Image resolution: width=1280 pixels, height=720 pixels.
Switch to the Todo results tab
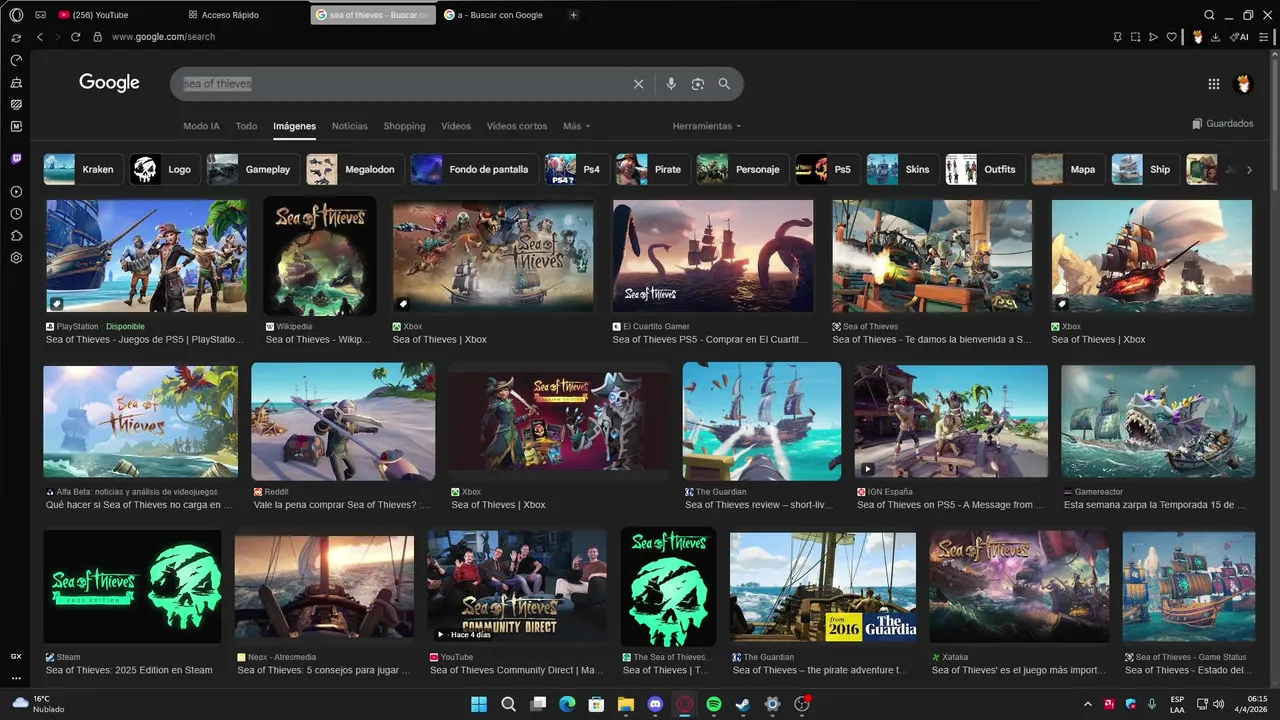[x=246, y=126]
